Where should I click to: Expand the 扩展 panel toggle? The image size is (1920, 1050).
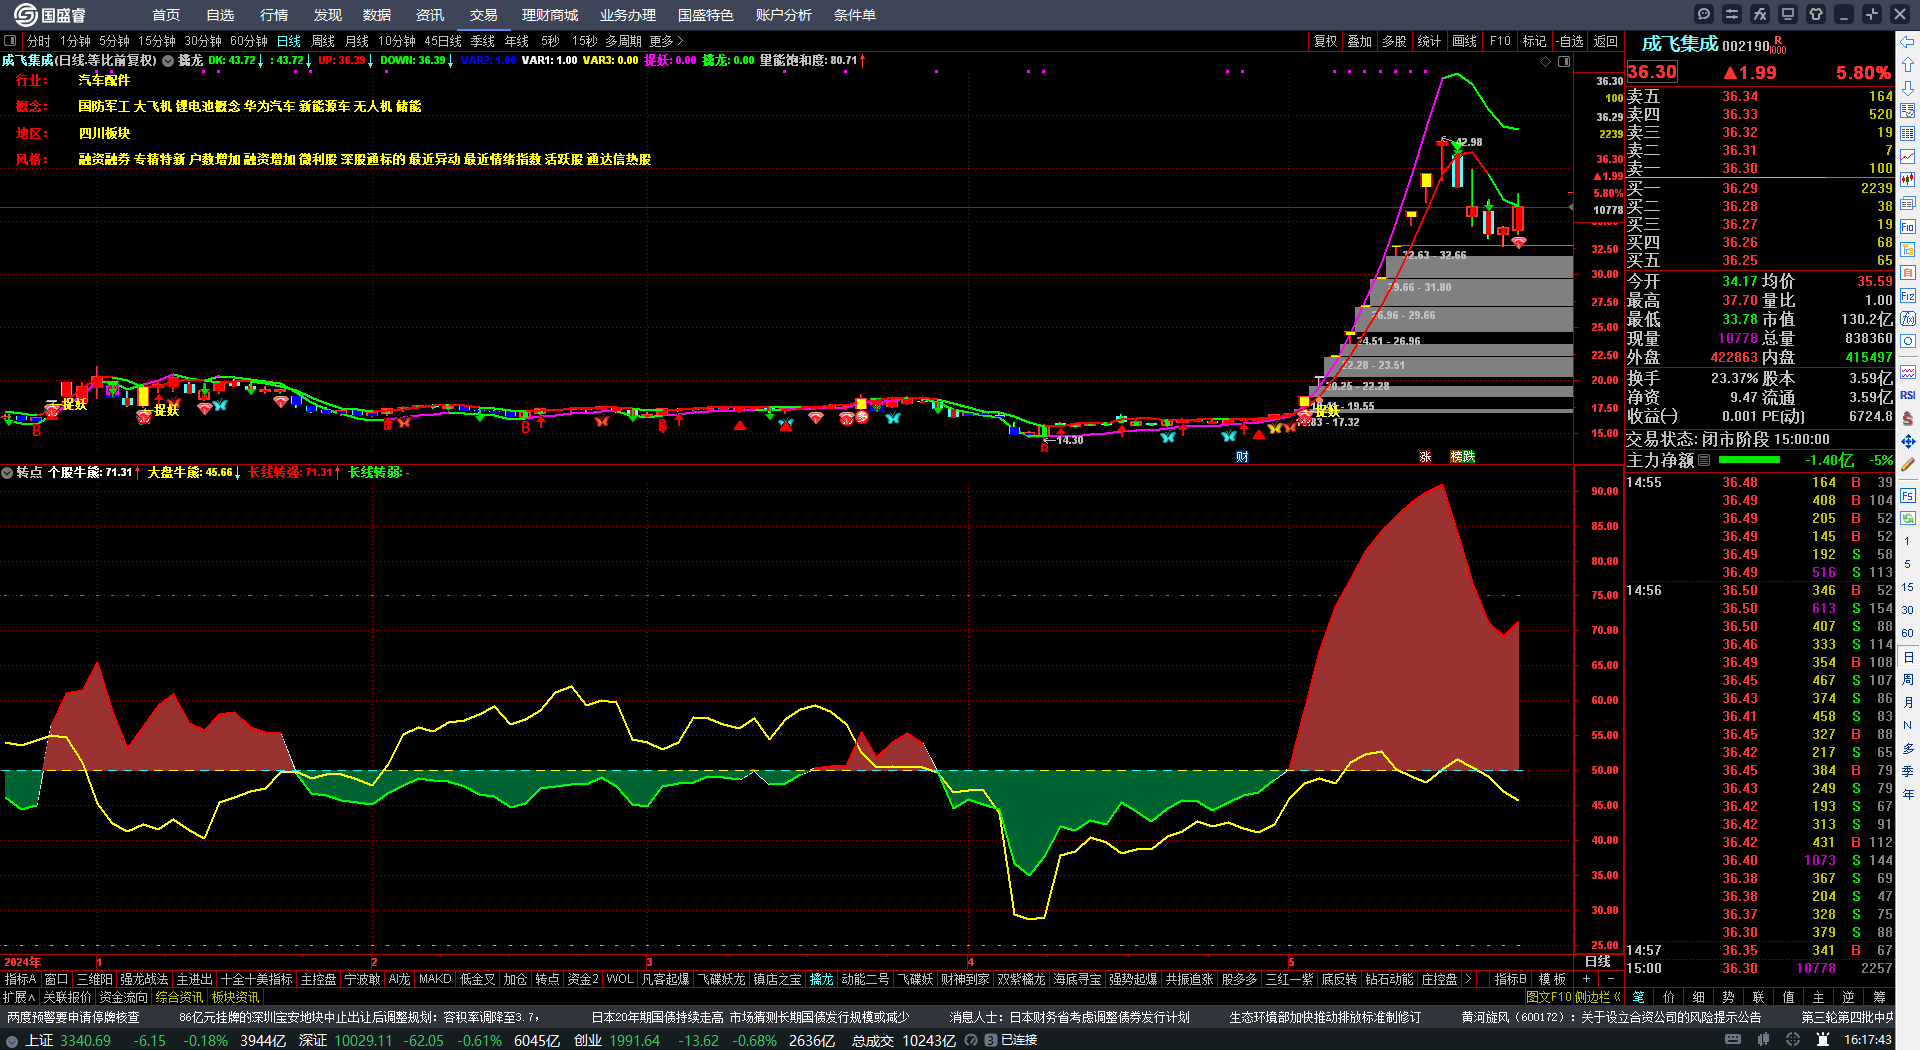click(19, 997)
